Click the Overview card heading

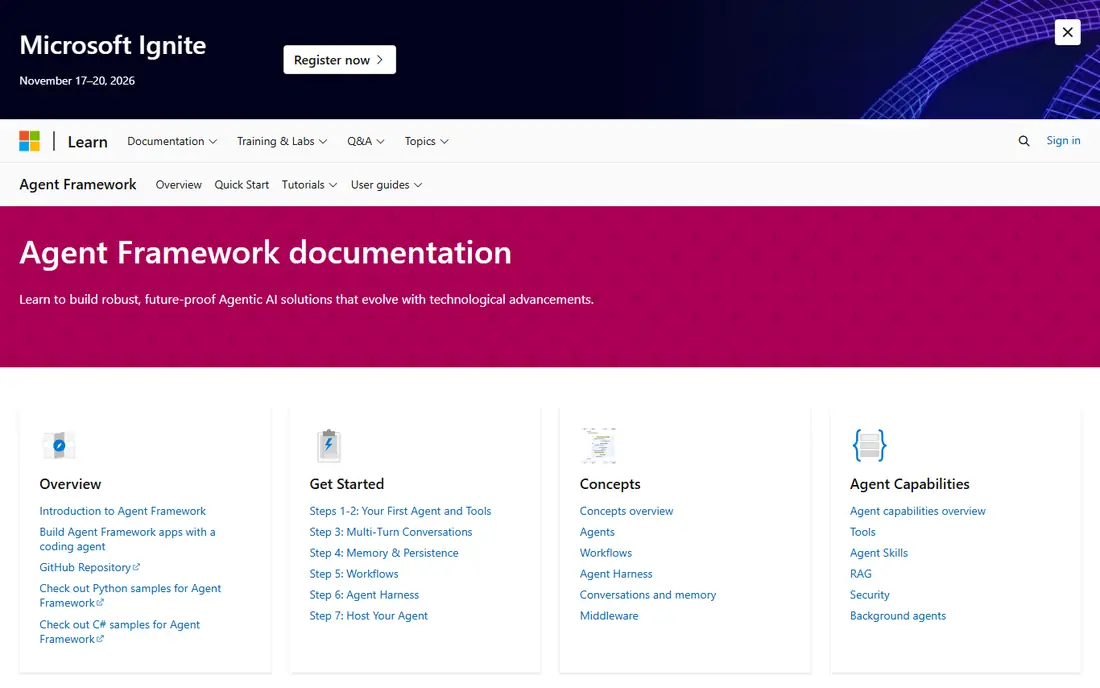(x=70, y=484)
